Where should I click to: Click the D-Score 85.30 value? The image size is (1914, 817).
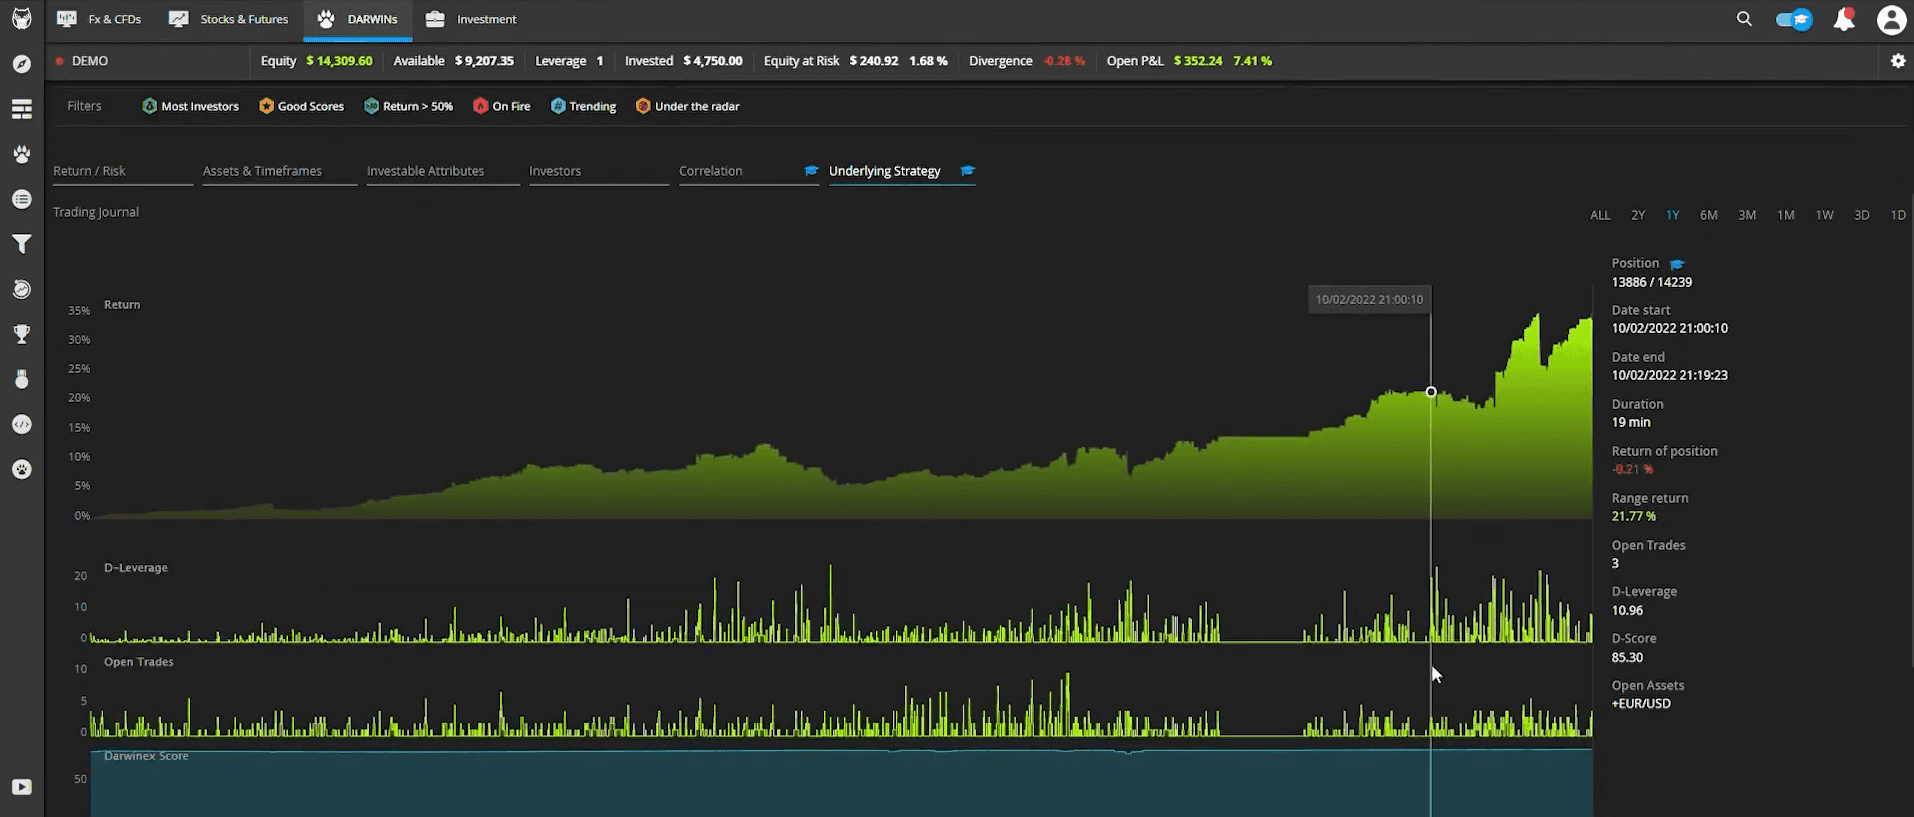pyautogui.click(x=1627, y=658)
